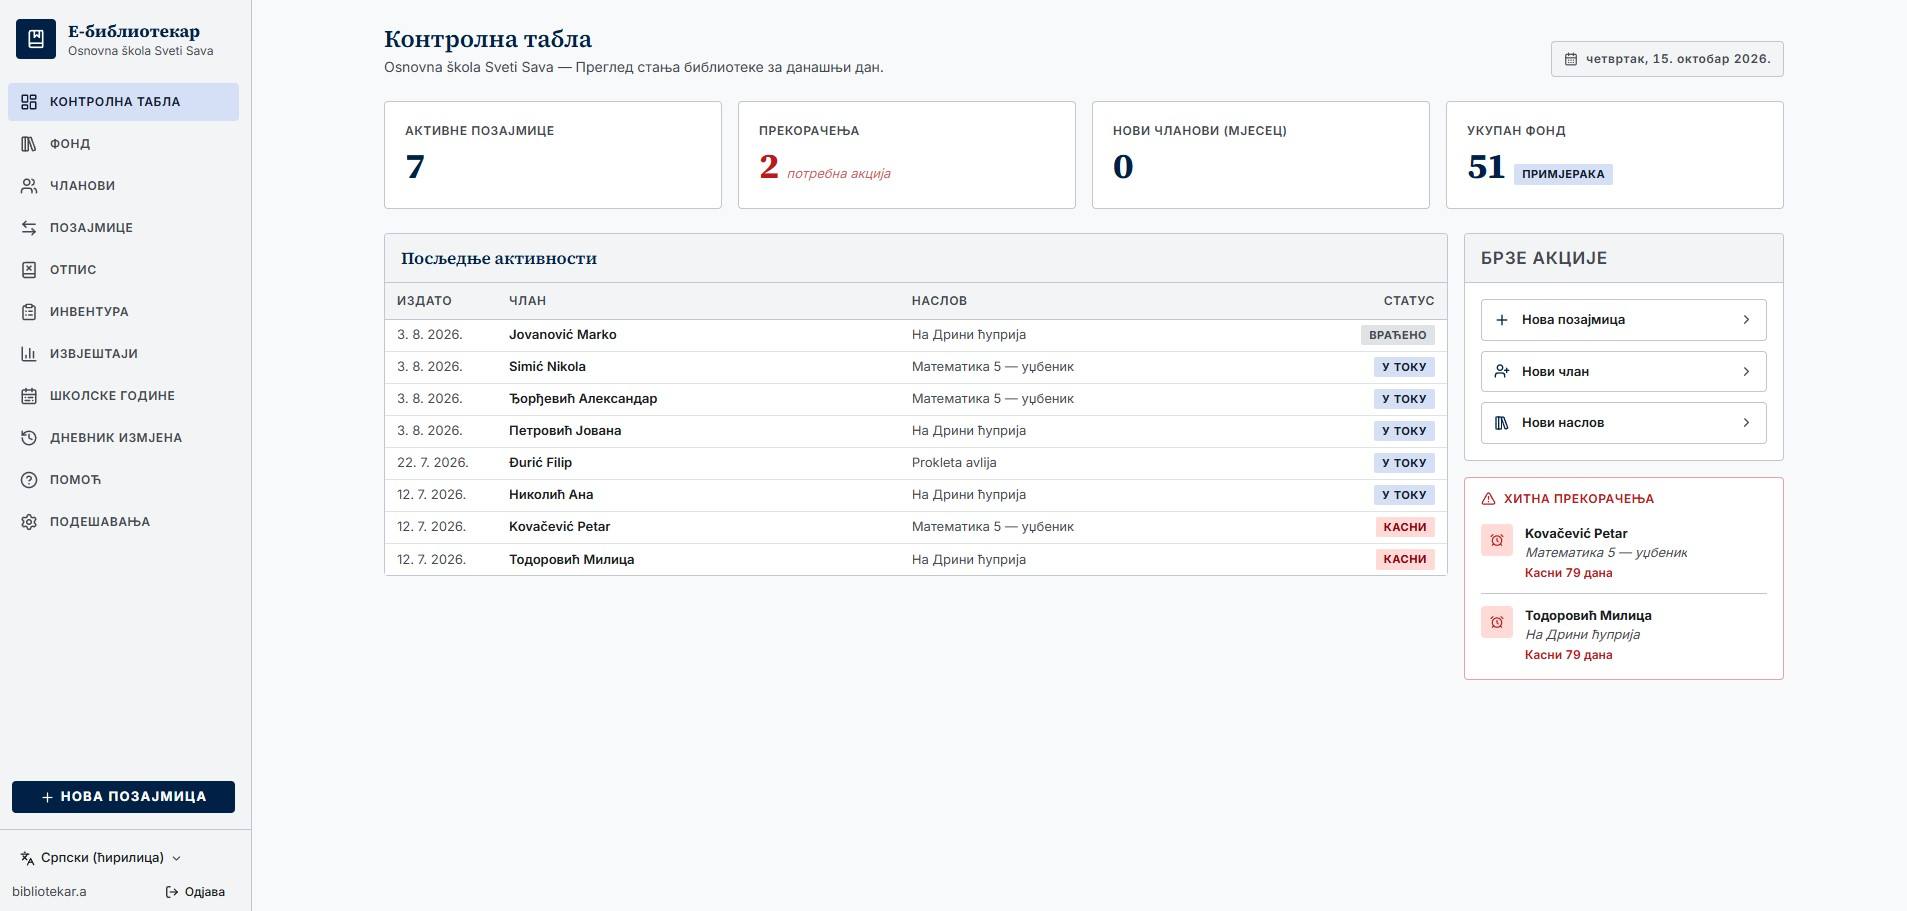
Task: Click the date box четвртак, 15. октобар 2026.
Action: [x=1667, y=59]
